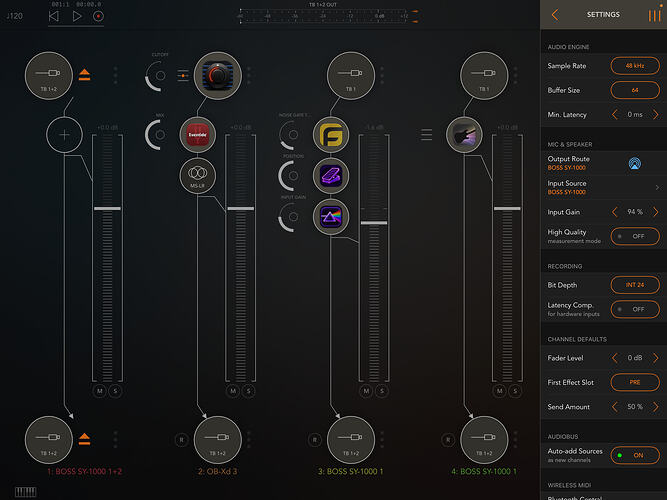
Task: Decrease Fader Level with left arrow
Action: [x=615, y=358]
